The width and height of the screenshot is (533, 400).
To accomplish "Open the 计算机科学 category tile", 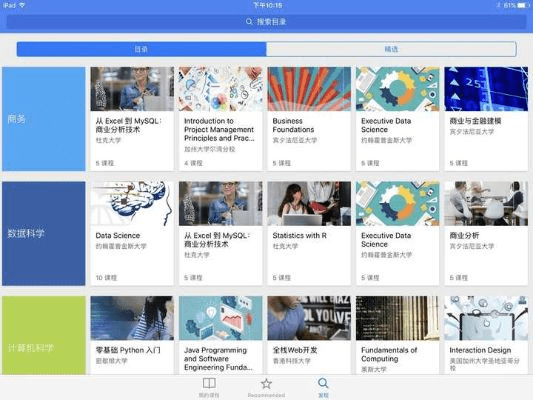I will click(x=44, y=335).
